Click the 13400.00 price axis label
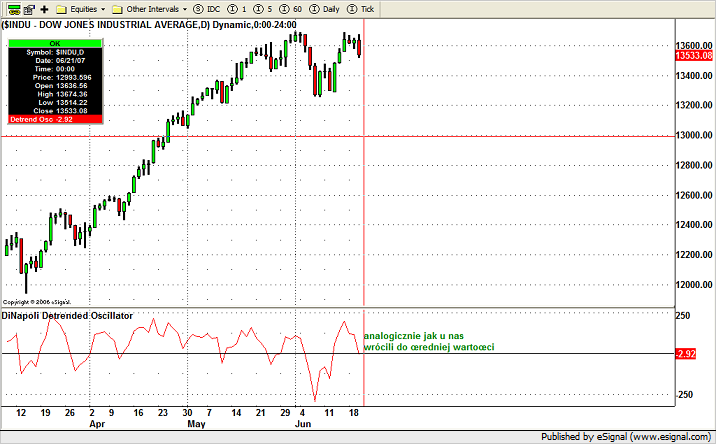The width and height of the screenshot is (716, 444). [694, 75]
